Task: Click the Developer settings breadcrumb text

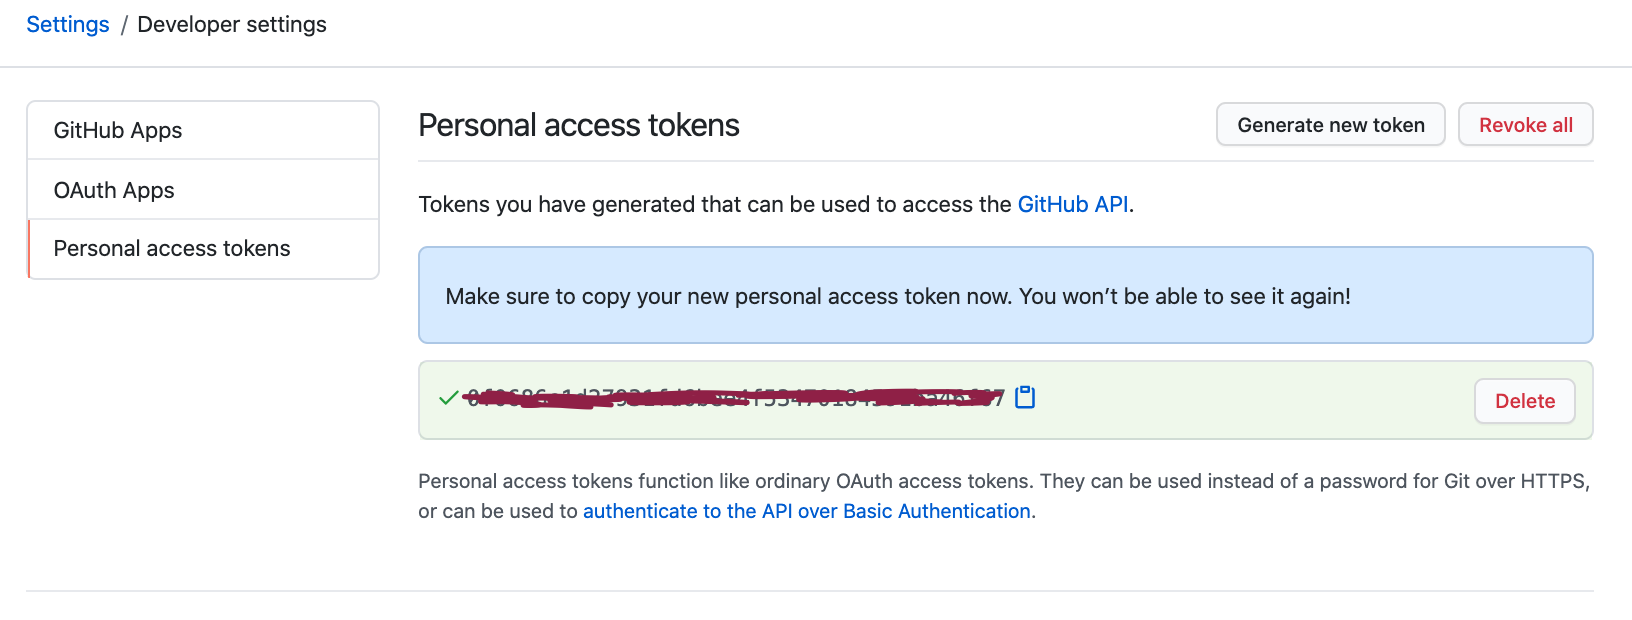Action: coord(232,25)
